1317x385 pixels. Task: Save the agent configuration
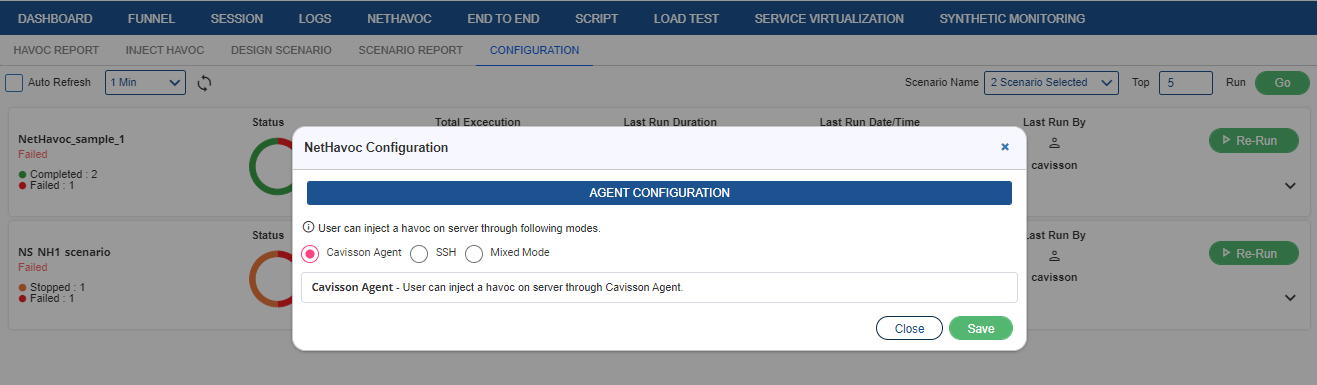click(981, 328)
